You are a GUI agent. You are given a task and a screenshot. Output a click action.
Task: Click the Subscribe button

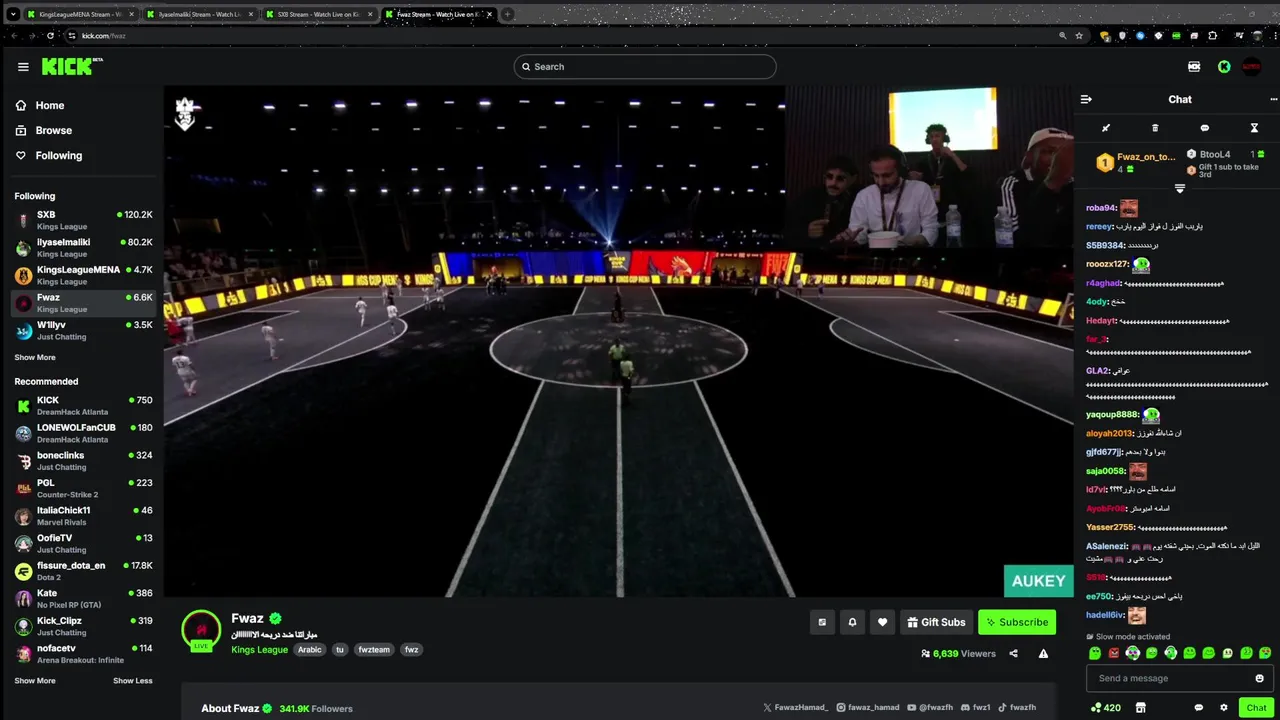1017,622
